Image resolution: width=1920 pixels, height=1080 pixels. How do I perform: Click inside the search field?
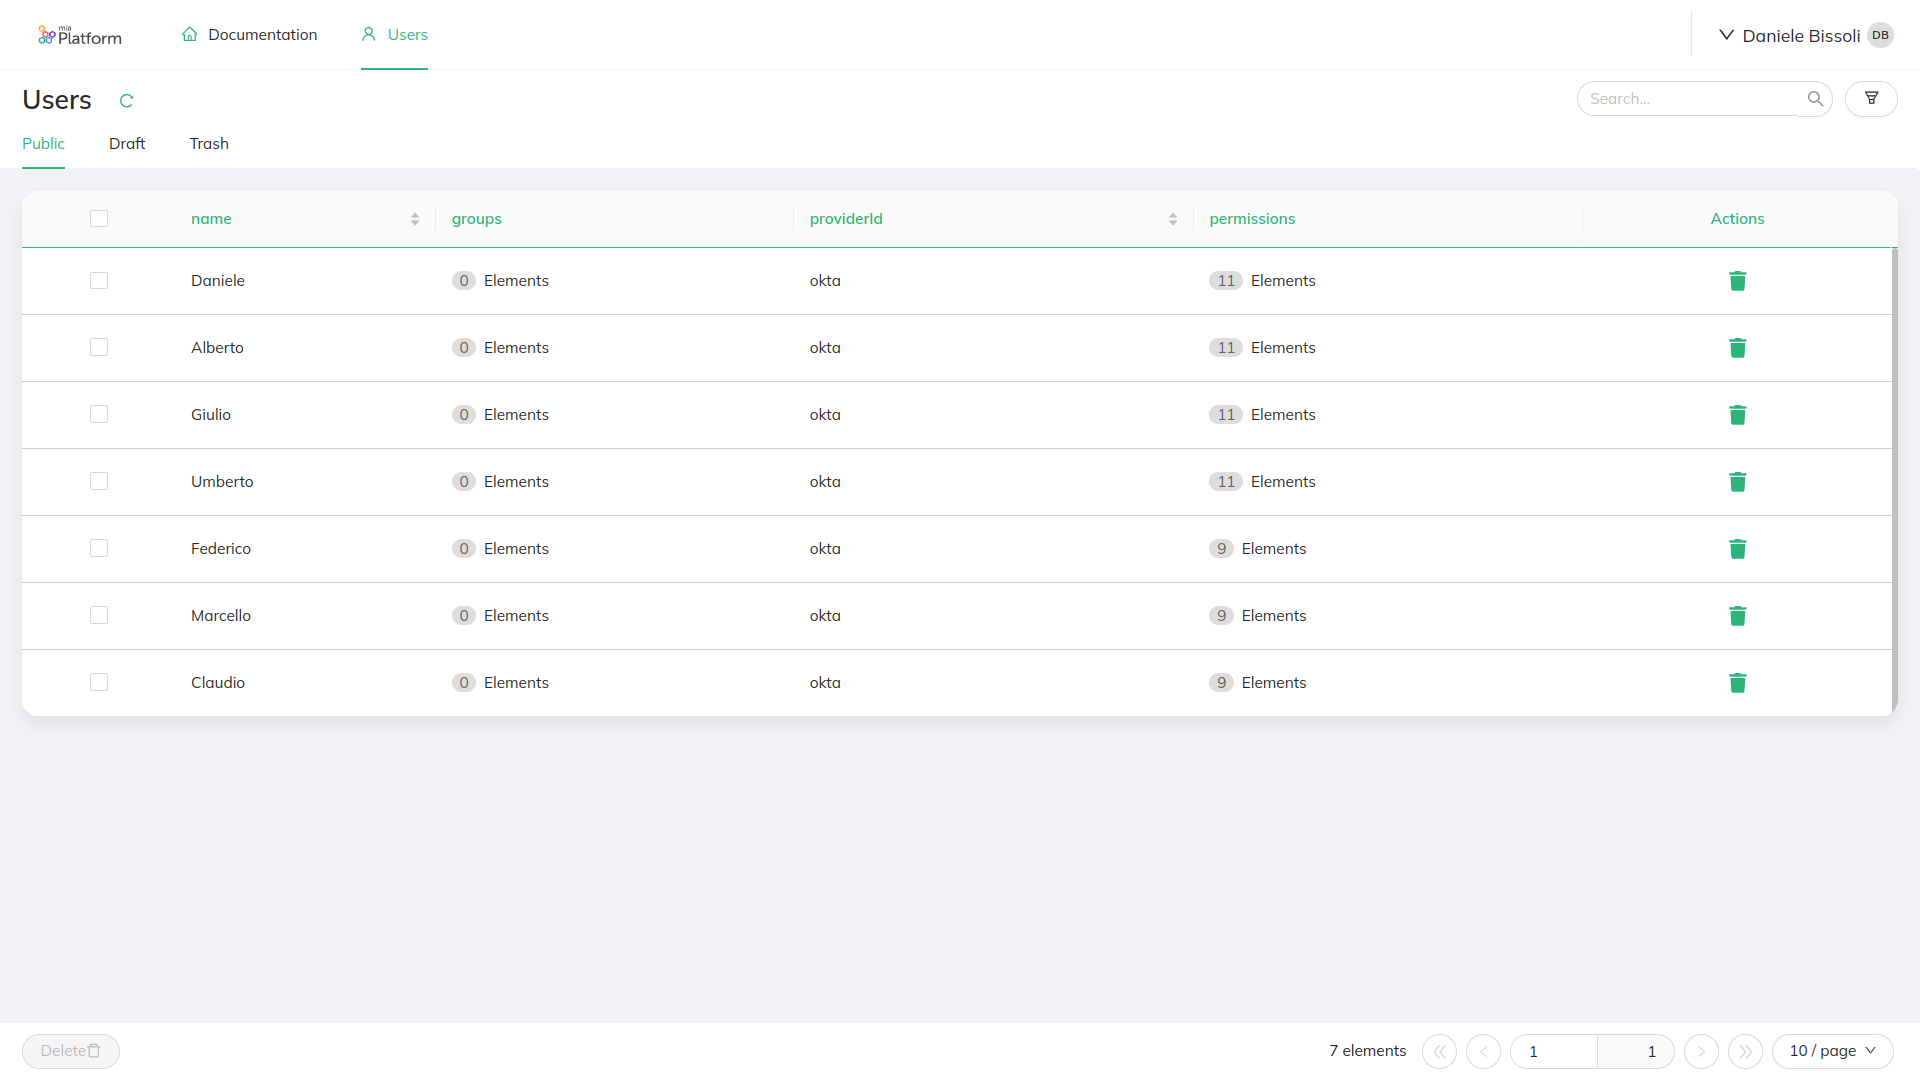pyautogui.click(x=1690, y=98)
